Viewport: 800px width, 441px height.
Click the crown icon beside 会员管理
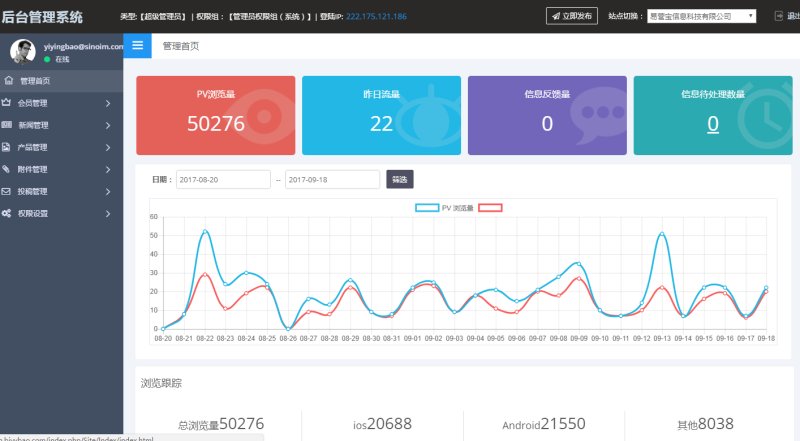(x=8, y=103)
